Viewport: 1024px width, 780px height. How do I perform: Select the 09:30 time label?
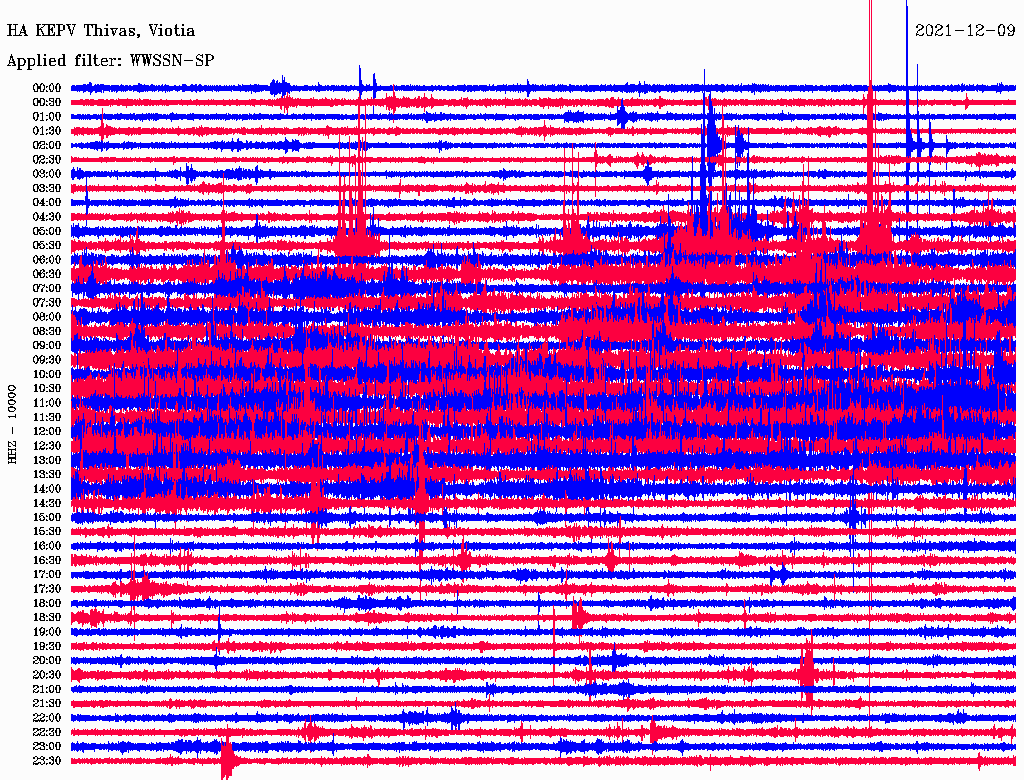click(47, 359)
